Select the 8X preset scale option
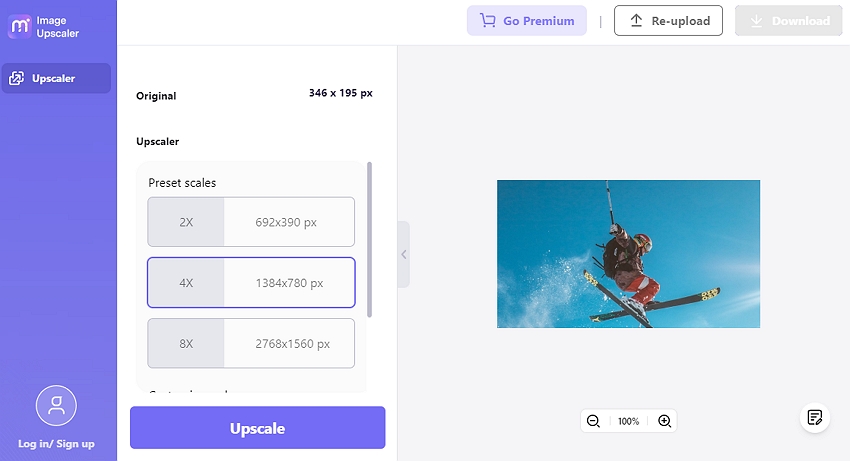This screenshot has height=461, width=850. (251, 344)
